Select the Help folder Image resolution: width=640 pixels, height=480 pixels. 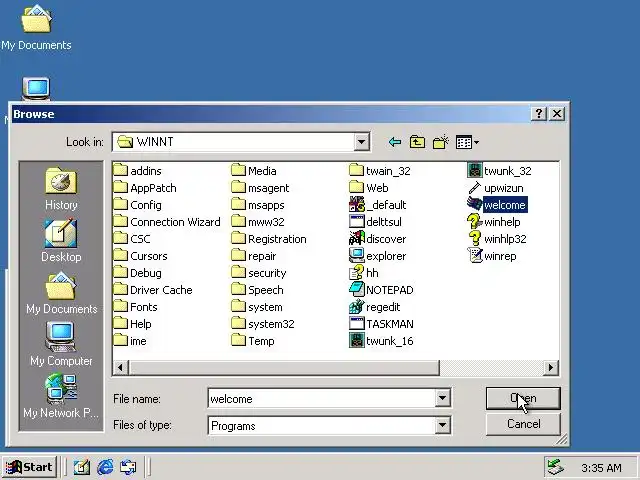pyautogui.click(x=133, y=324)
